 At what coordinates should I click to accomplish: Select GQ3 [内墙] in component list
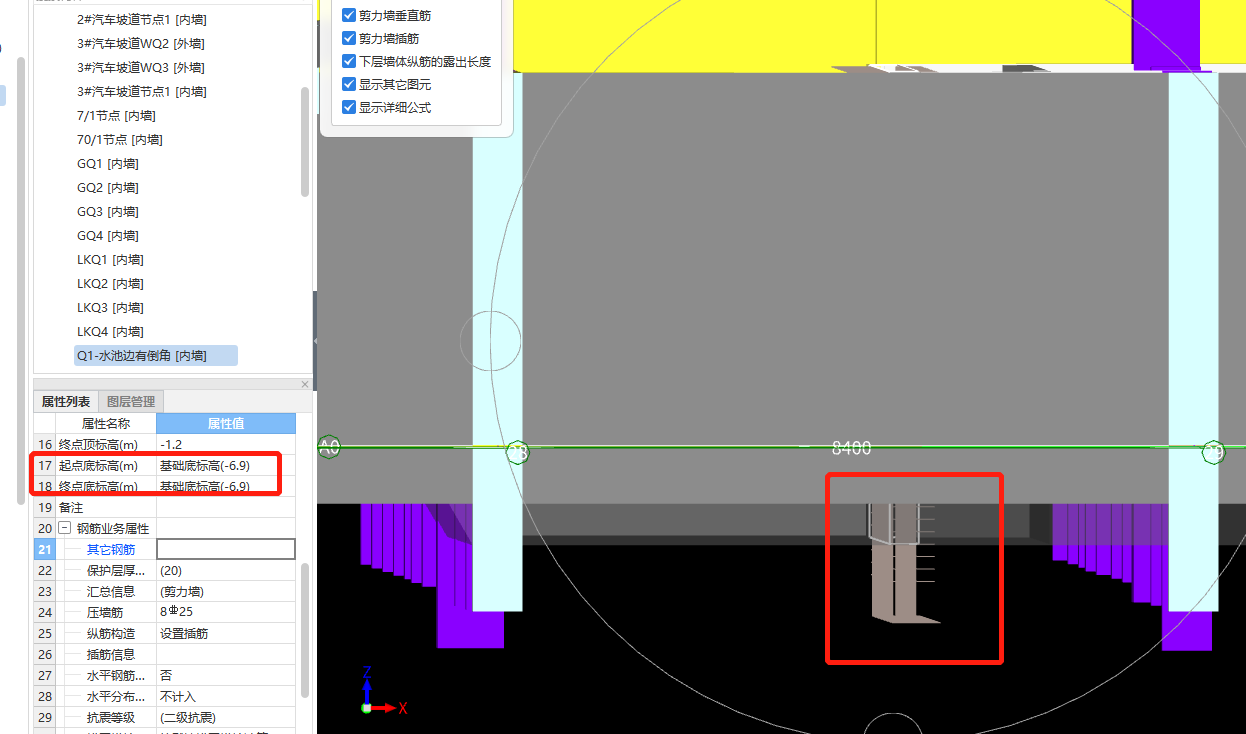108,211
